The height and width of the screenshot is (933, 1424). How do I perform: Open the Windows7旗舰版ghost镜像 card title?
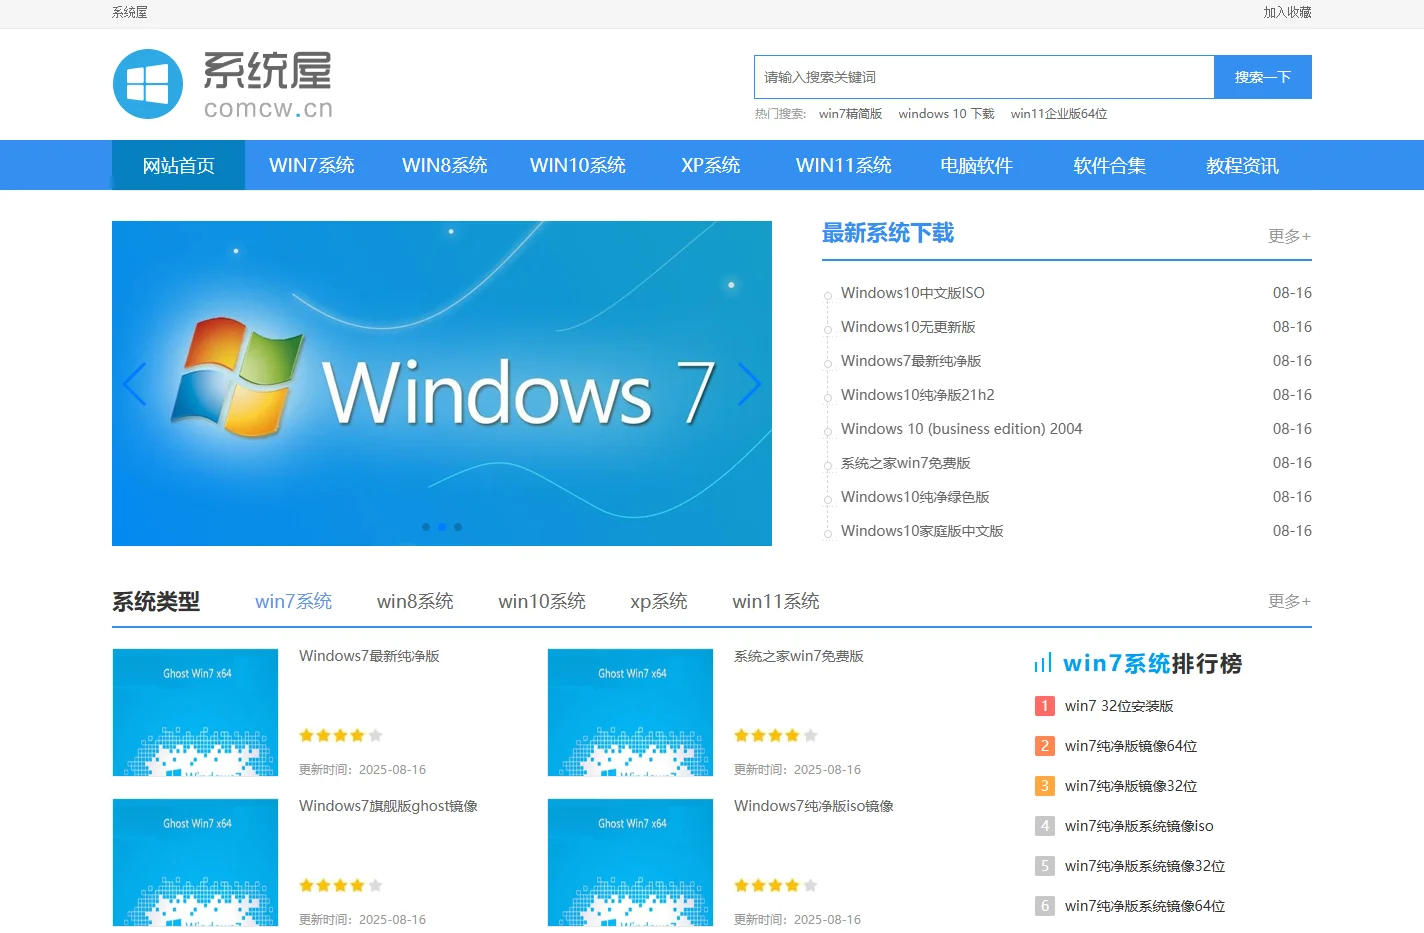pyautogui.click(x=388, y=806)
